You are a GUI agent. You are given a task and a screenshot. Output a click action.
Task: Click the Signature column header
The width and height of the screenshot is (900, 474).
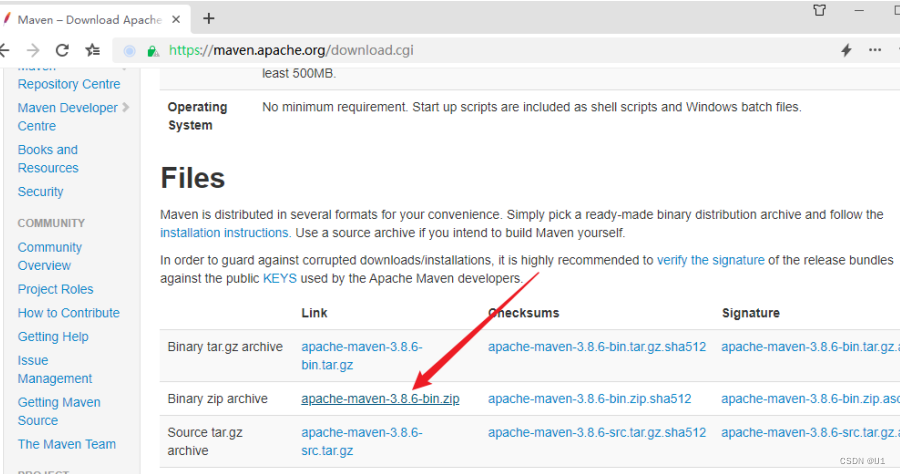751,313
